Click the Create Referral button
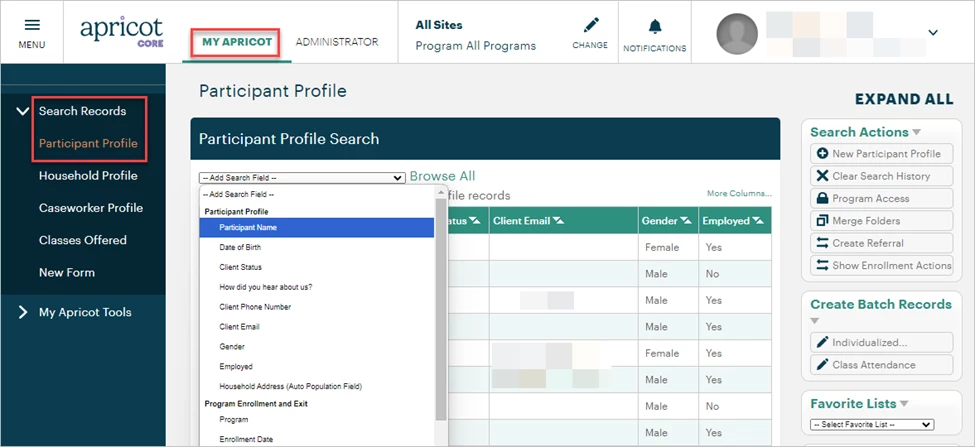This screenshot has height=447, width=975. point(882,244)
